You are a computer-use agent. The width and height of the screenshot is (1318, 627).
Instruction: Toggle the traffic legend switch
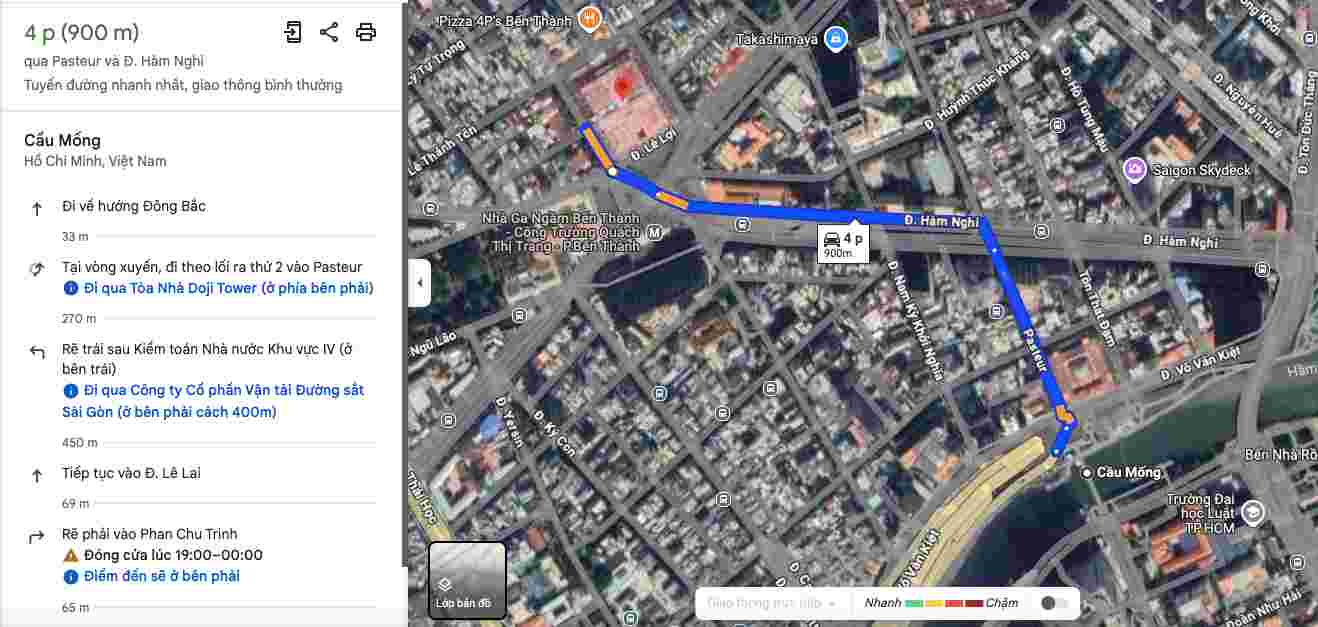[1054, 603]
